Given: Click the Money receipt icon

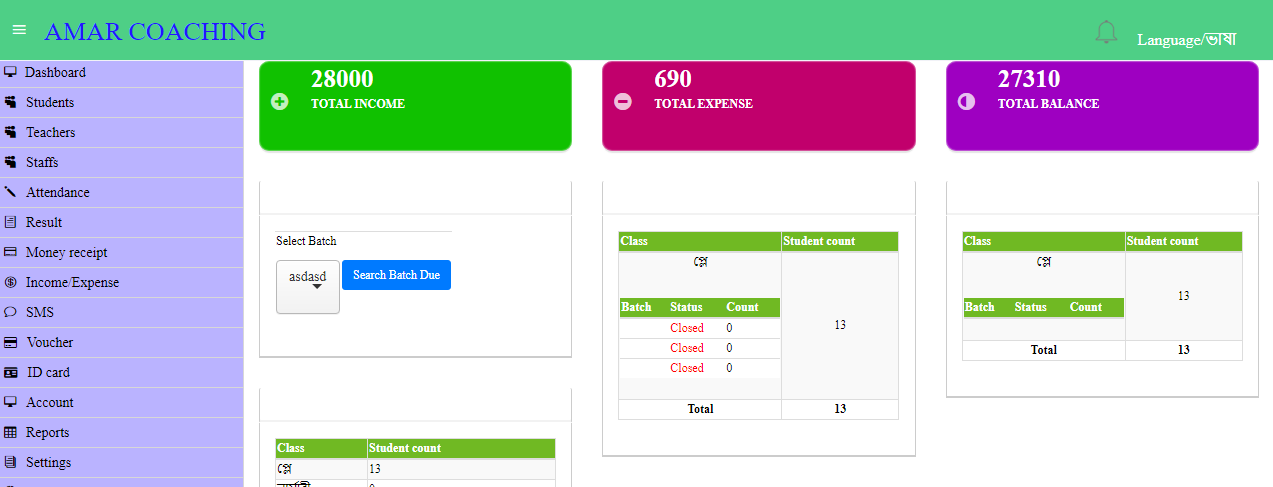Looking at the screenshot, I should [11, 252].
